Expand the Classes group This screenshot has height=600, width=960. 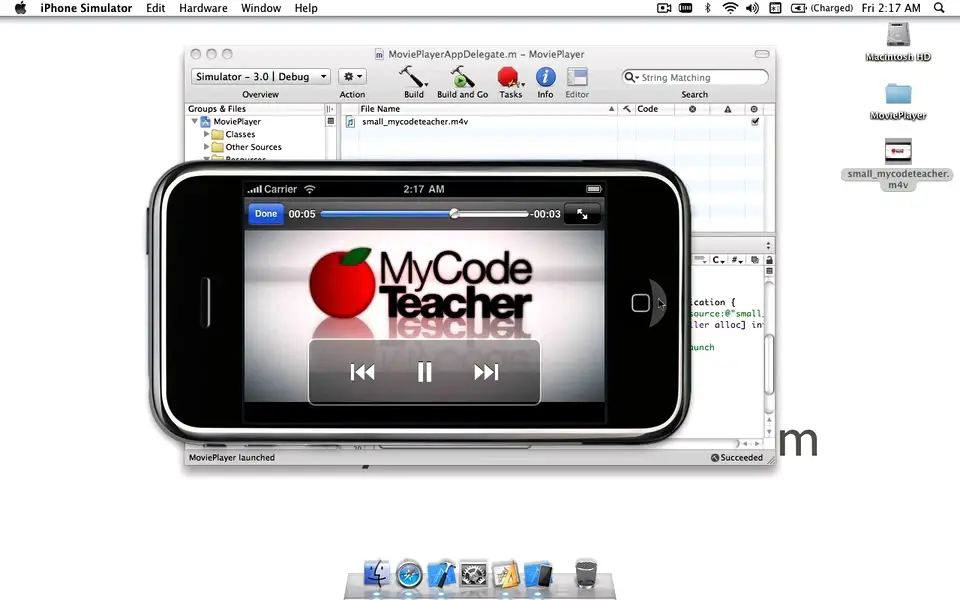tap(206, 134)
